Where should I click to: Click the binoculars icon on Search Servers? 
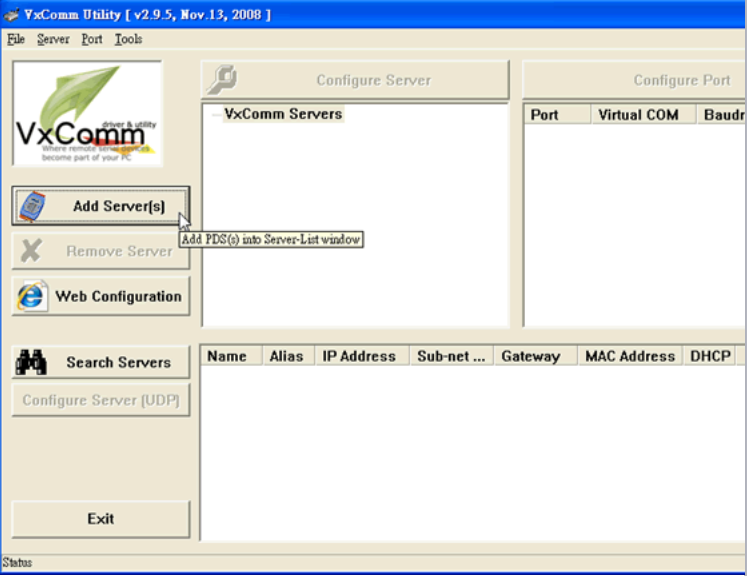(x=31, y=362)
